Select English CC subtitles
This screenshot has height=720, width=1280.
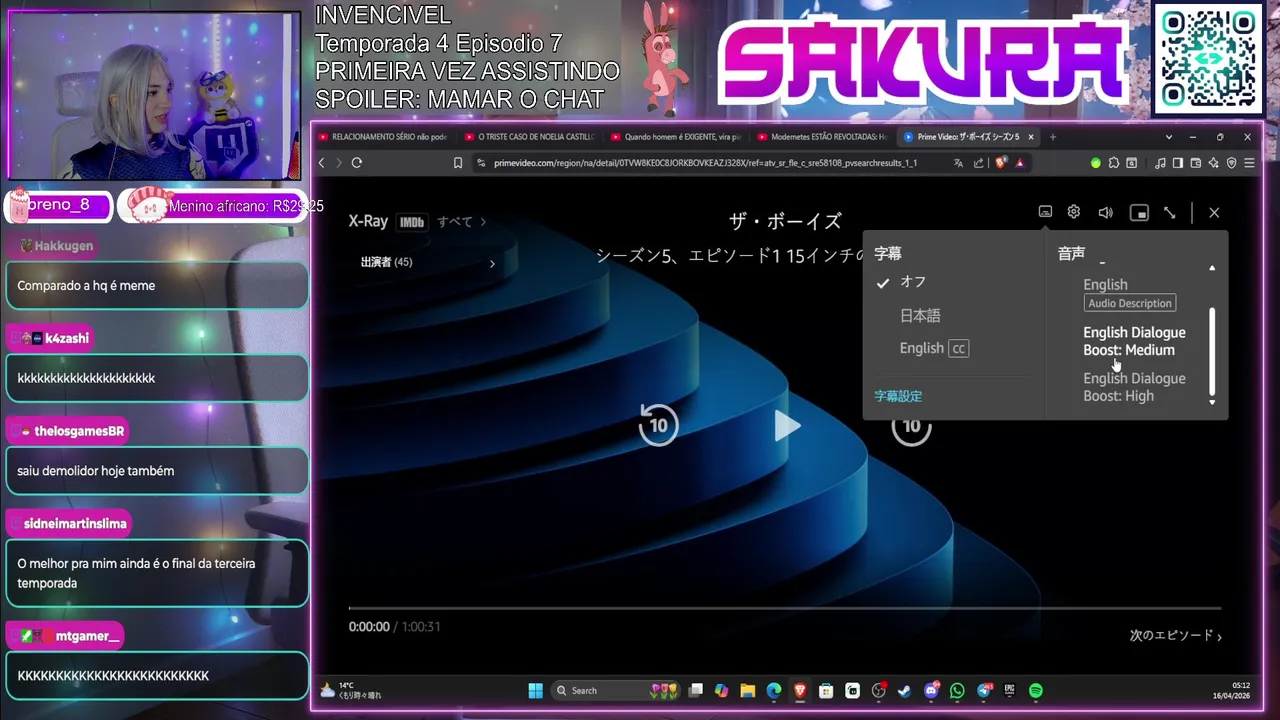[934, 348]
